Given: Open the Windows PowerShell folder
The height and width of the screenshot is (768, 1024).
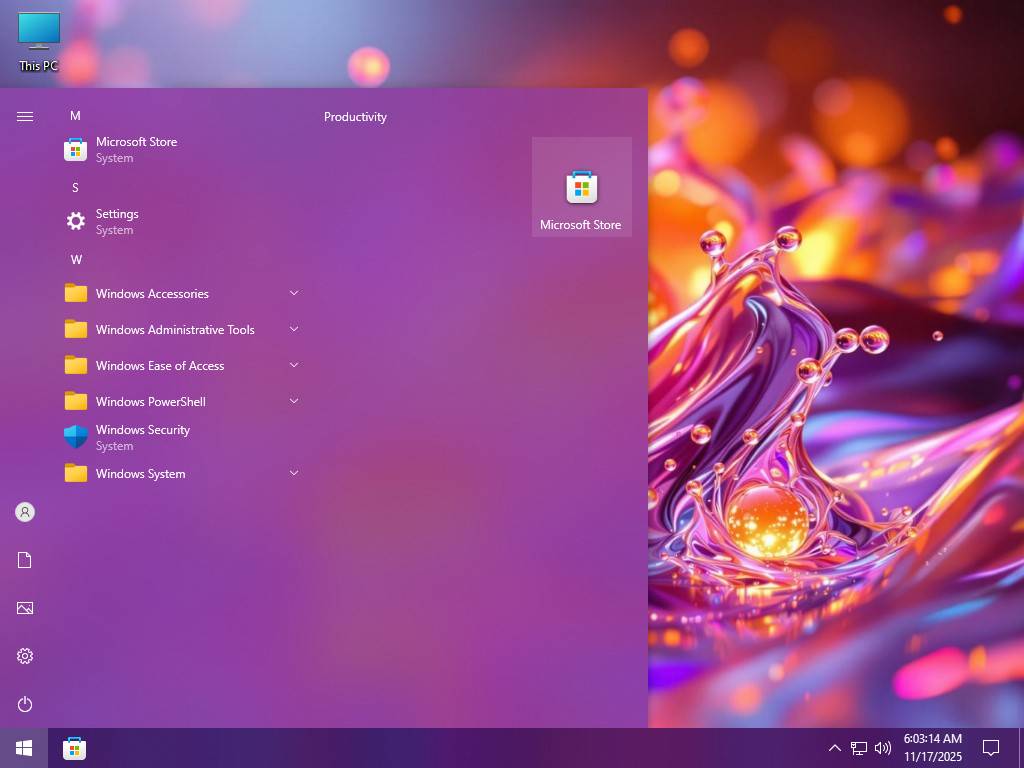Looking at the screenshot, I should click(183, 401).
